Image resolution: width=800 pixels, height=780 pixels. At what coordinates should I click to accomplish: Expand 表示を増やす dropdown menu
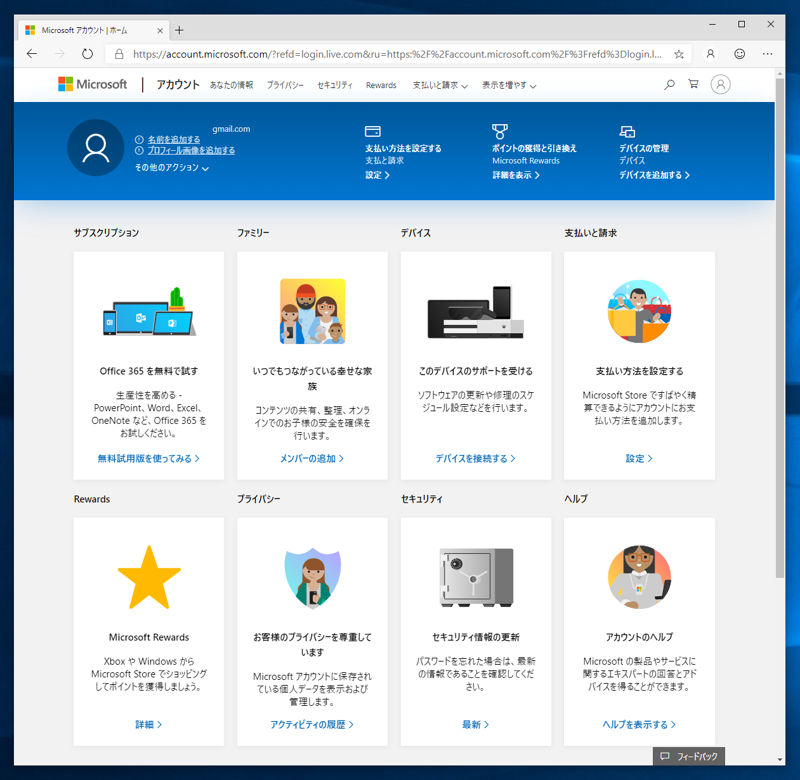tap(509, 85)
